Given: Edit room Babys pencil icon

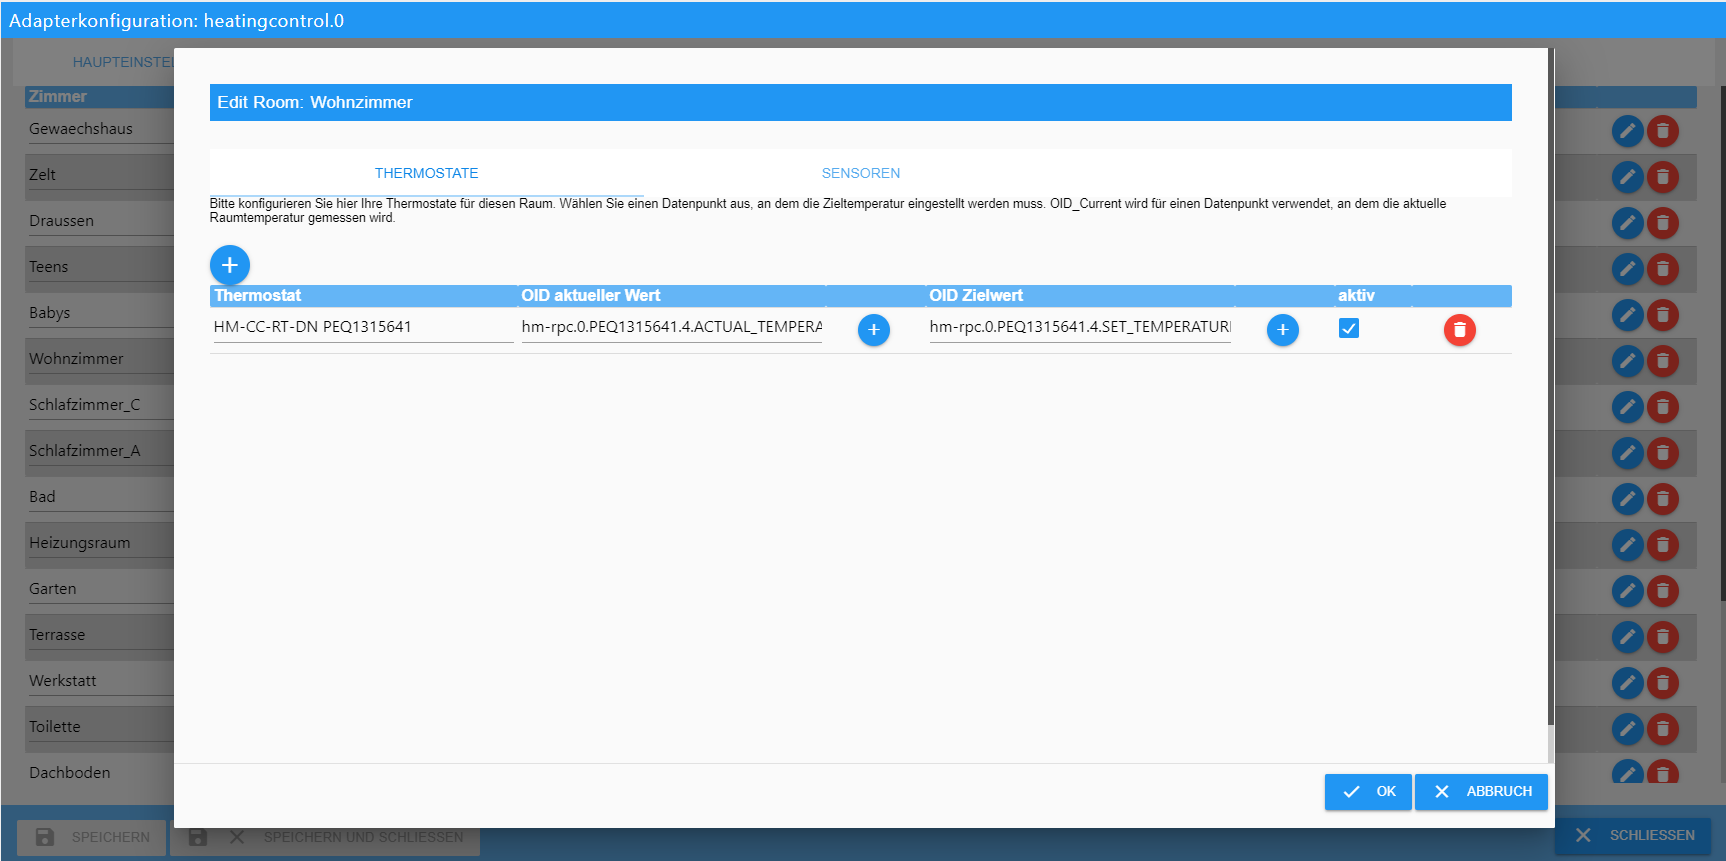Looking at the screenshot, I should pos(1628,315).
